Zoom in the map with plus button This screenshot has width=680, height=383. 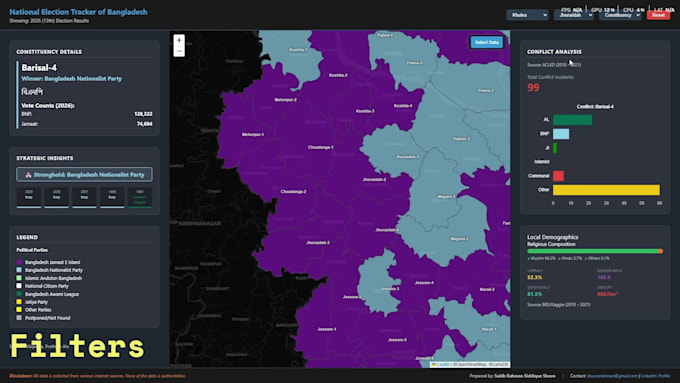click(179, 40)
